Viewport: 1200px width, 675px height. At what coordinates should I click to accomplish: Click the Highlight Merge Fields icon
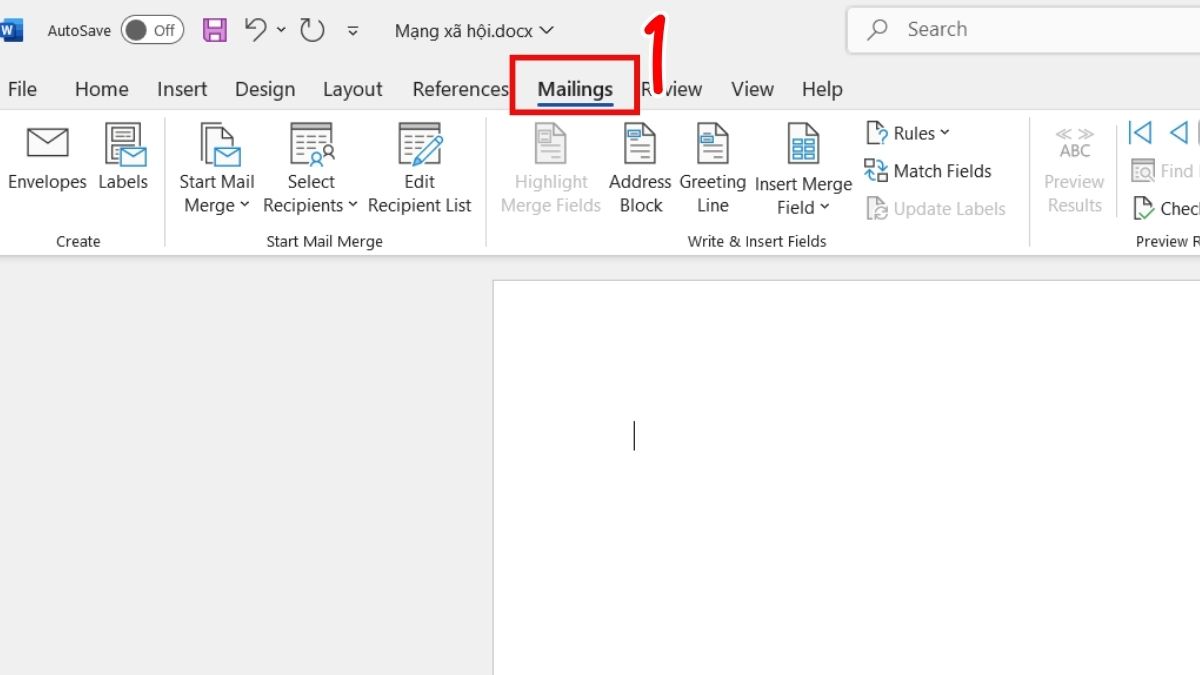point(551,143)
